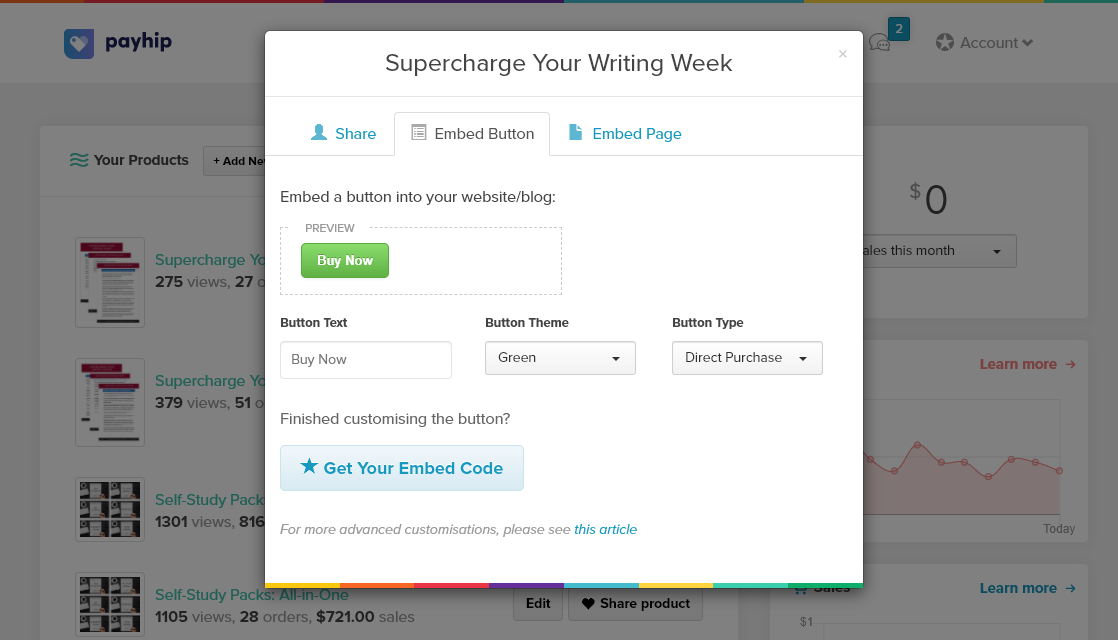Click the Account star icon
Image resolution: width=1118 pixels, height=640 pixels.
tap(945, 43)
